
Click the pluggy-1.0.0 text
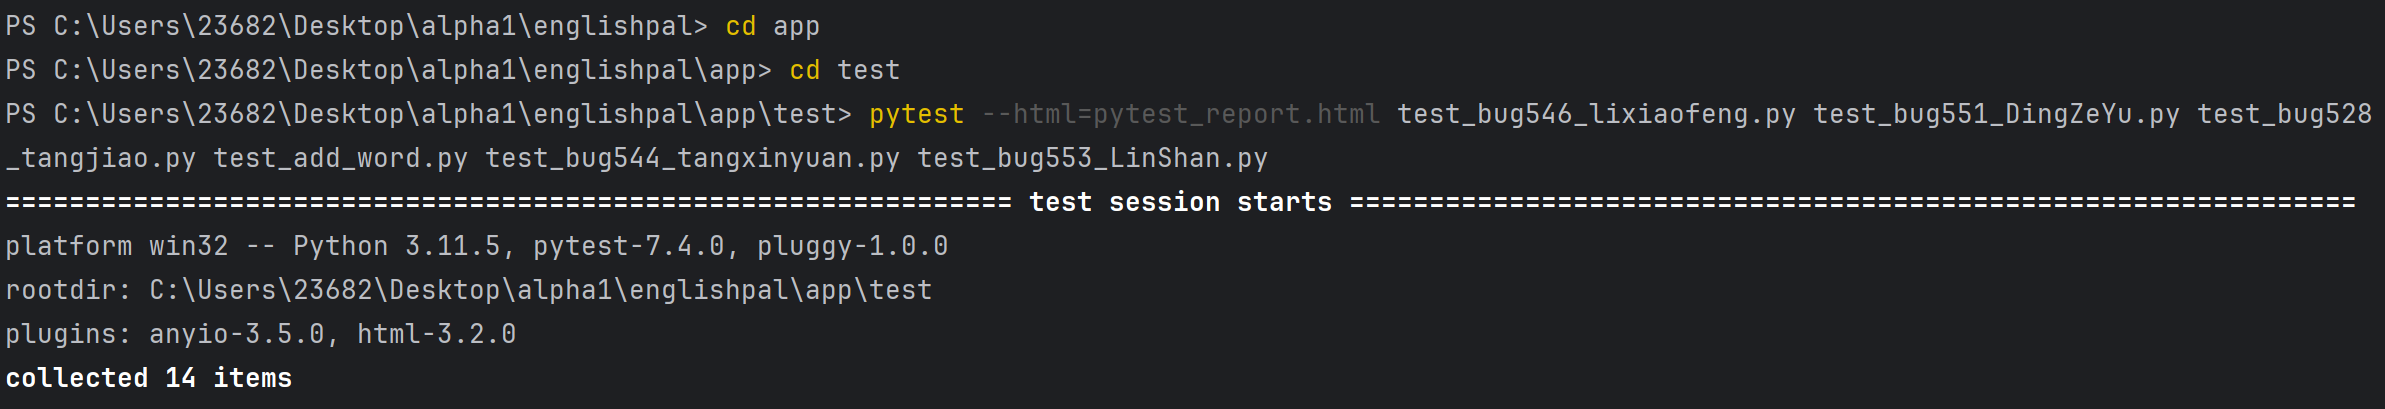click(852, 246)
